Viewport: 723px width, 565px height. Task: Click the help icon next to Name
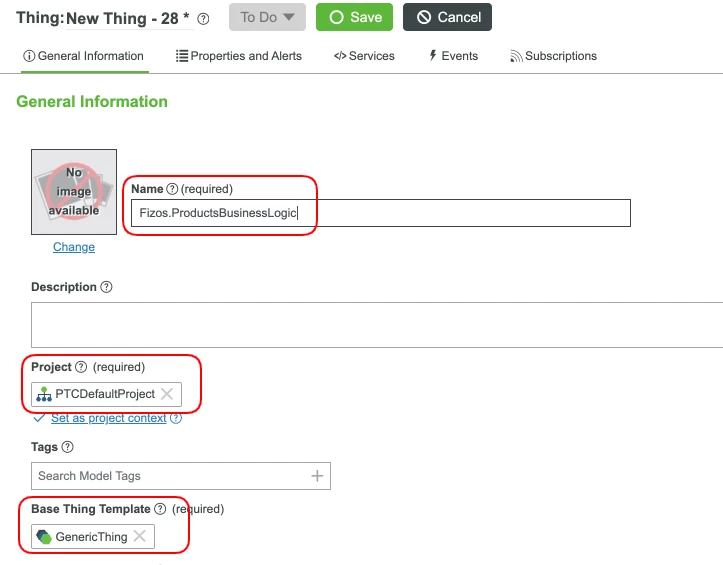pyautogui.click(x=172, y=189)
